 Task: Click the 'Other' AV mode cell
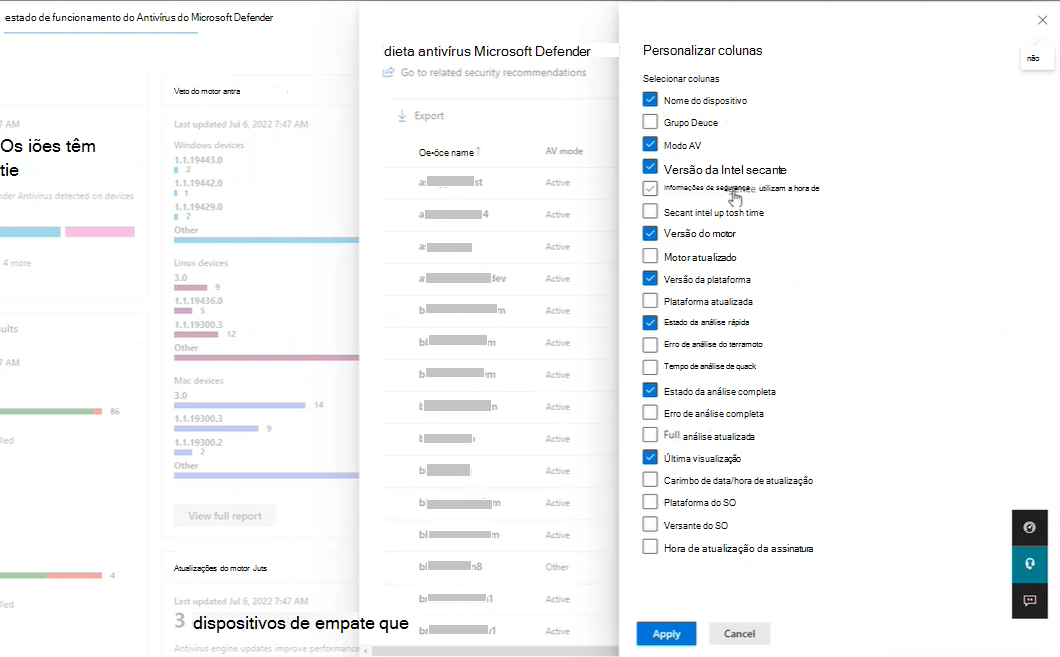[557, 567]
